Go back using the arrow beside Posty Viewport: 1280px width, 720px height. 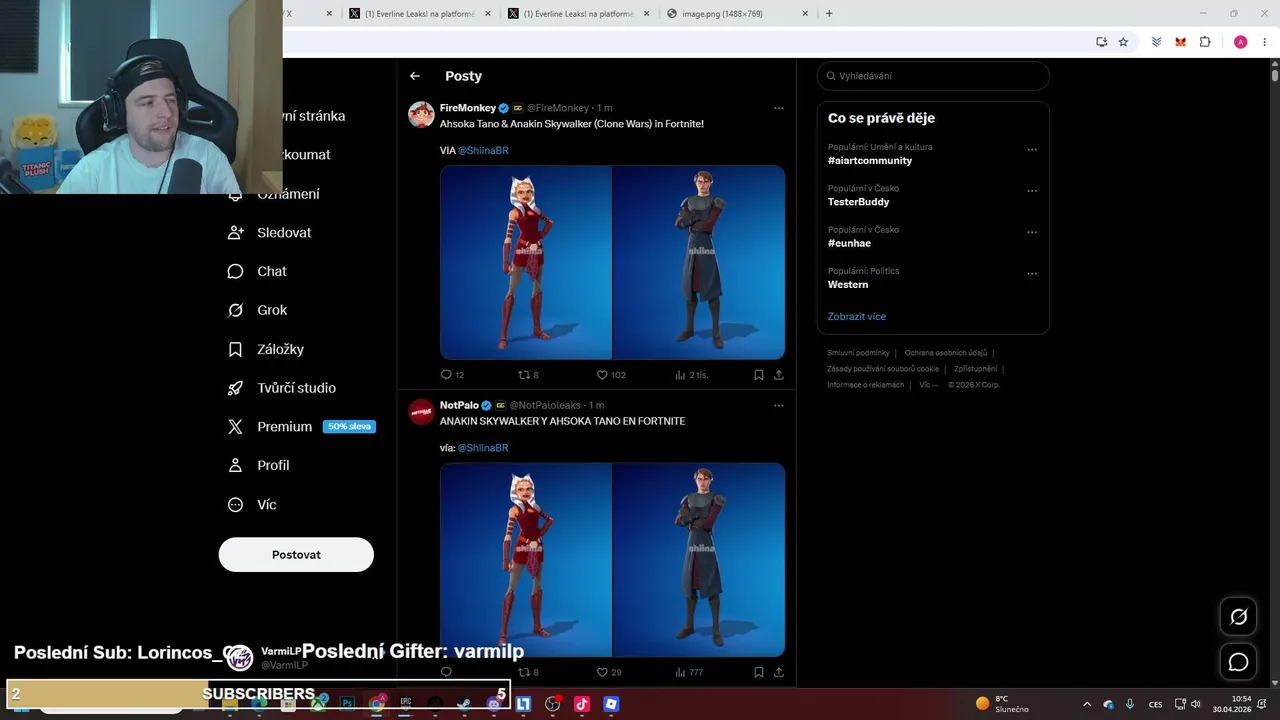coord(415,76)
